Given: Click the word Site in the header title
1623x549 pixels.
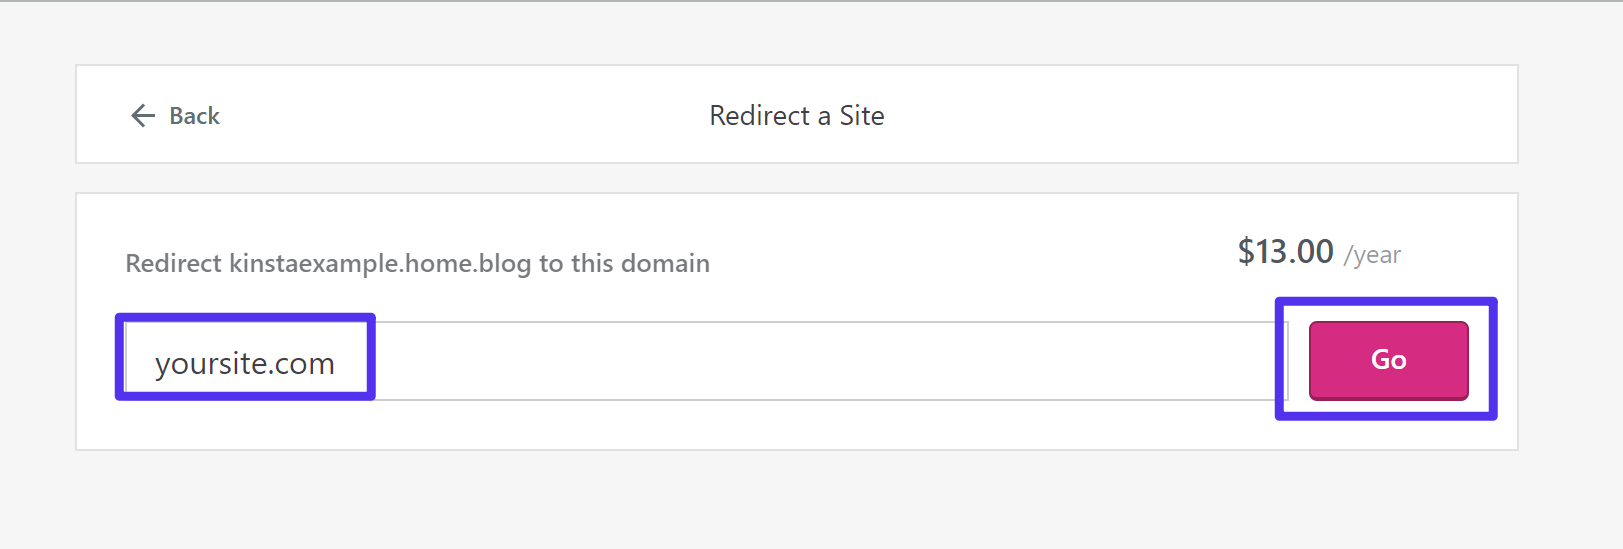Looking at the screenshot, I should pyautogui.click(x=861, y=116).
